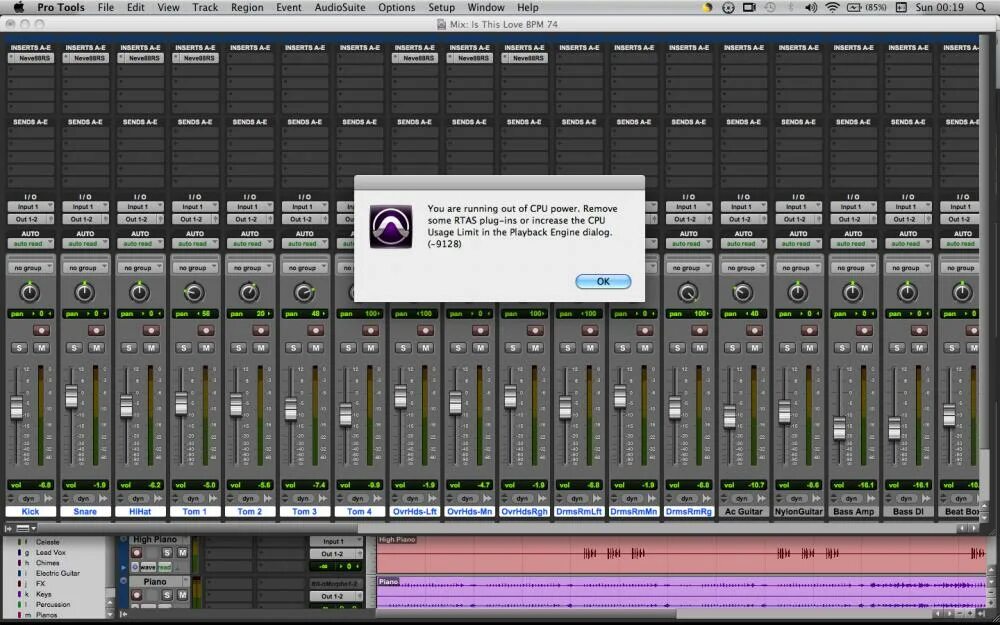1000x625 pixels.
Task: Mute the OvrHds-Mn track
Action: (x=480, y=348)
